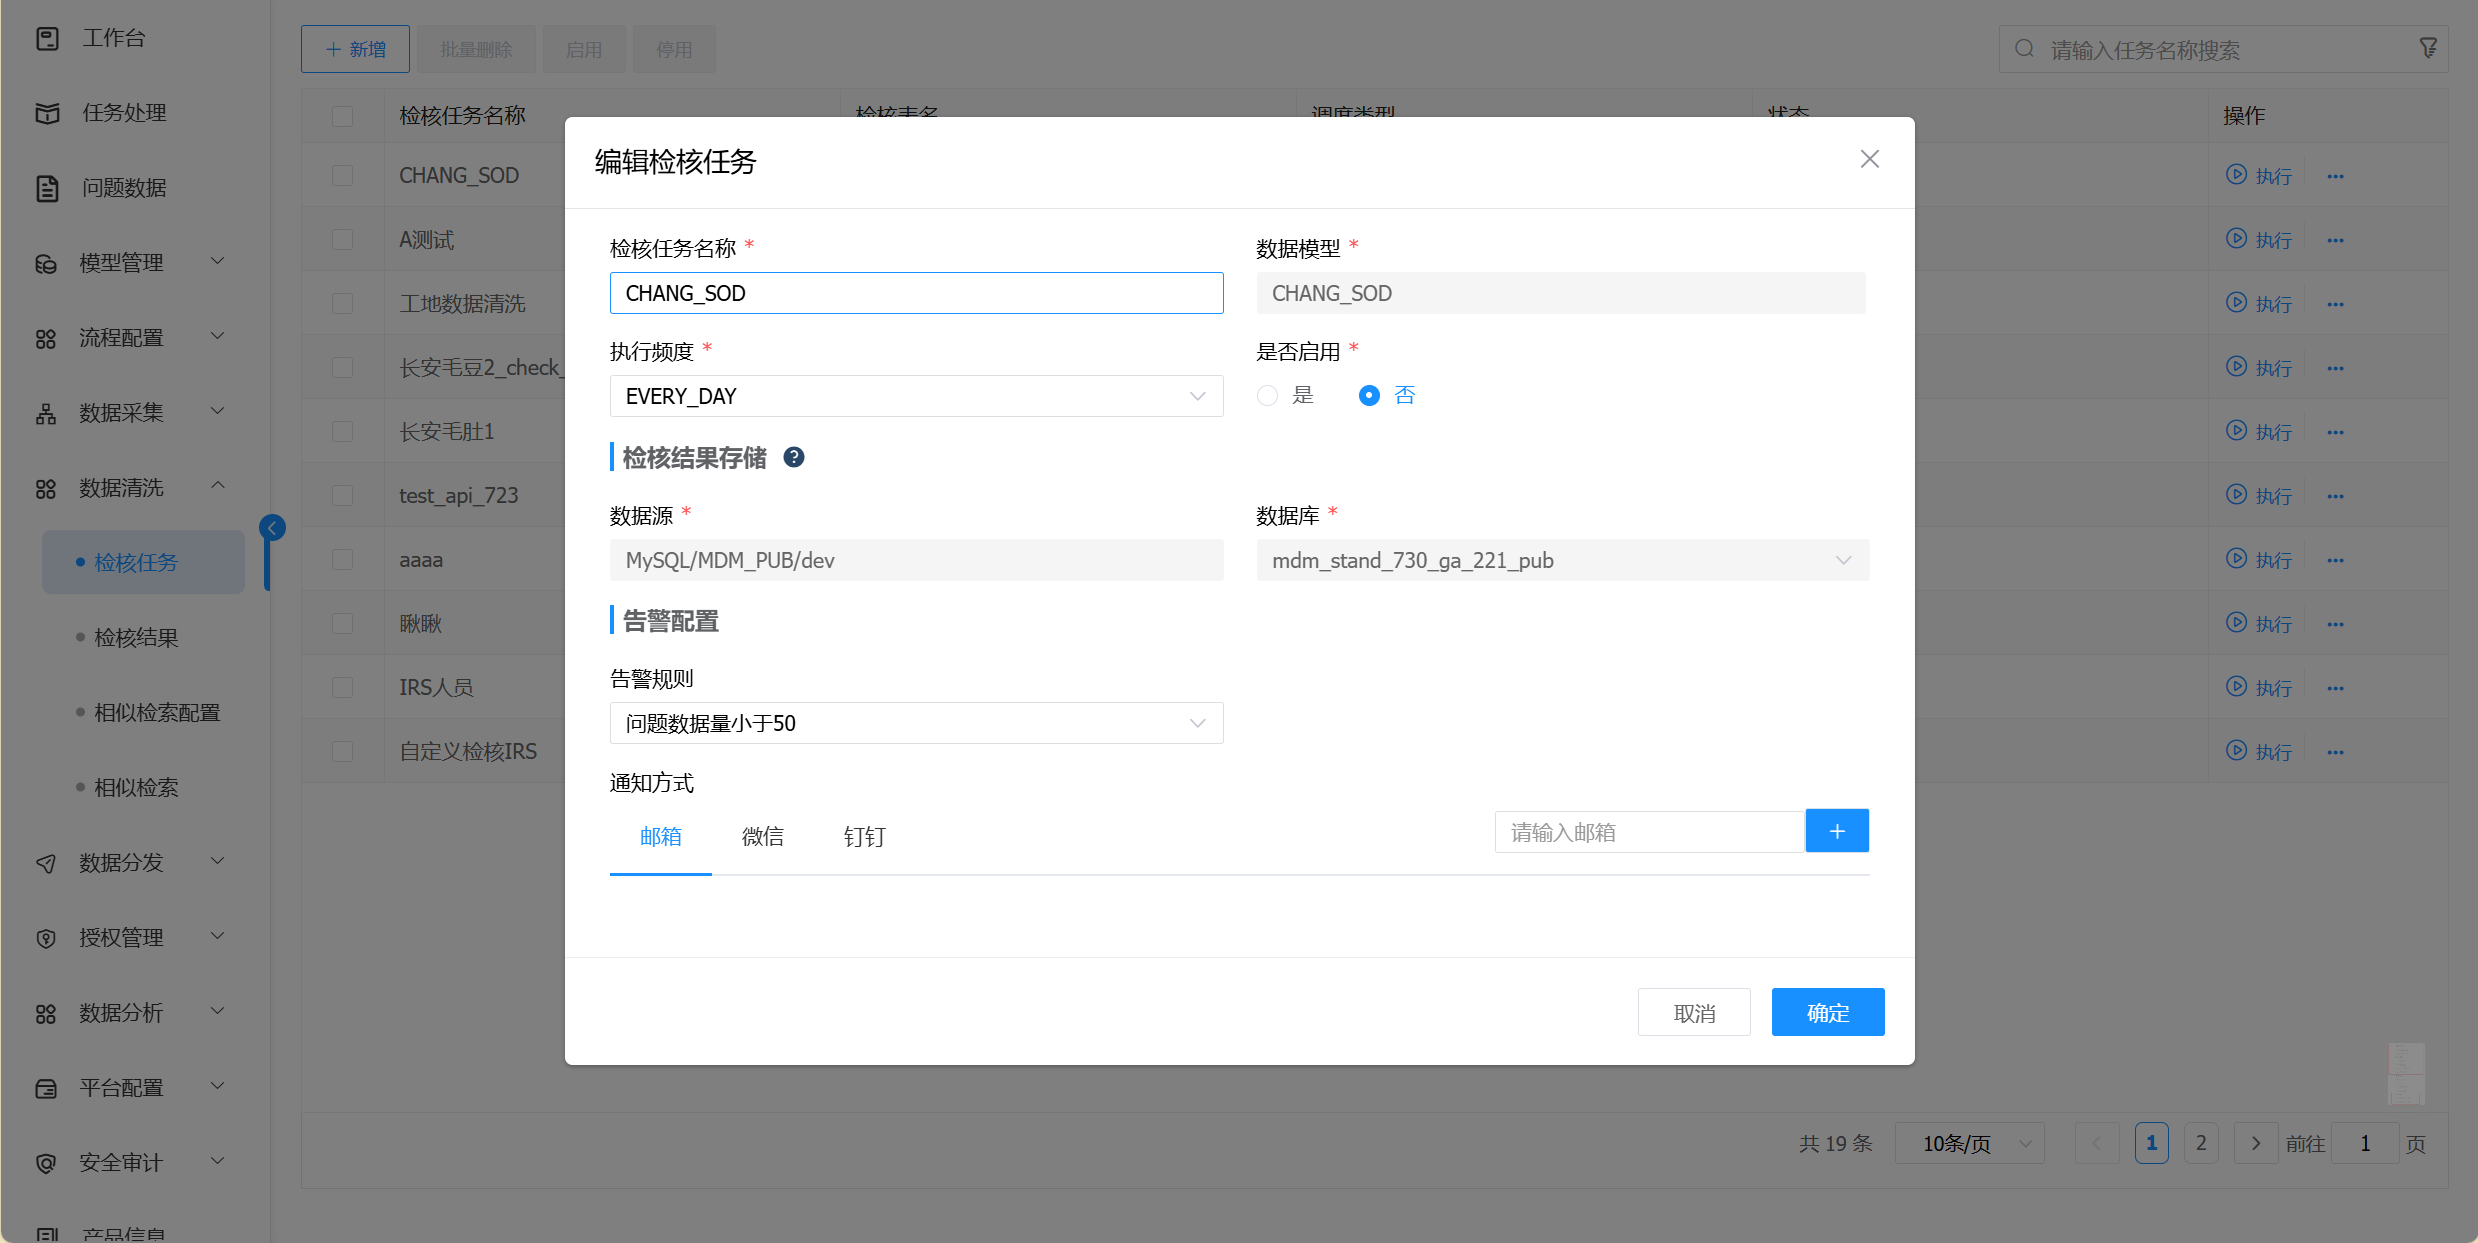Viewport: 2478px width, 1243px height.
Task: Select 是 radio for 是否启用
Action: coord(1268,396)
